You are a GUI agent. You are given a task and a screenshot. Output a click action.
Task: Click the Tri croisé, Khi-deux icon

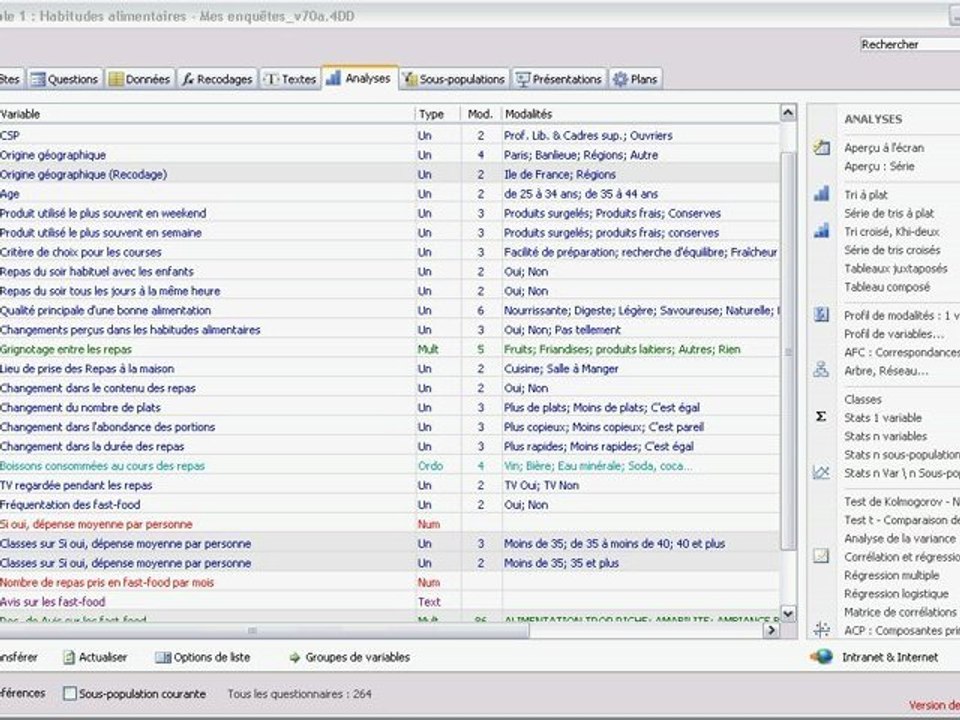822,231
